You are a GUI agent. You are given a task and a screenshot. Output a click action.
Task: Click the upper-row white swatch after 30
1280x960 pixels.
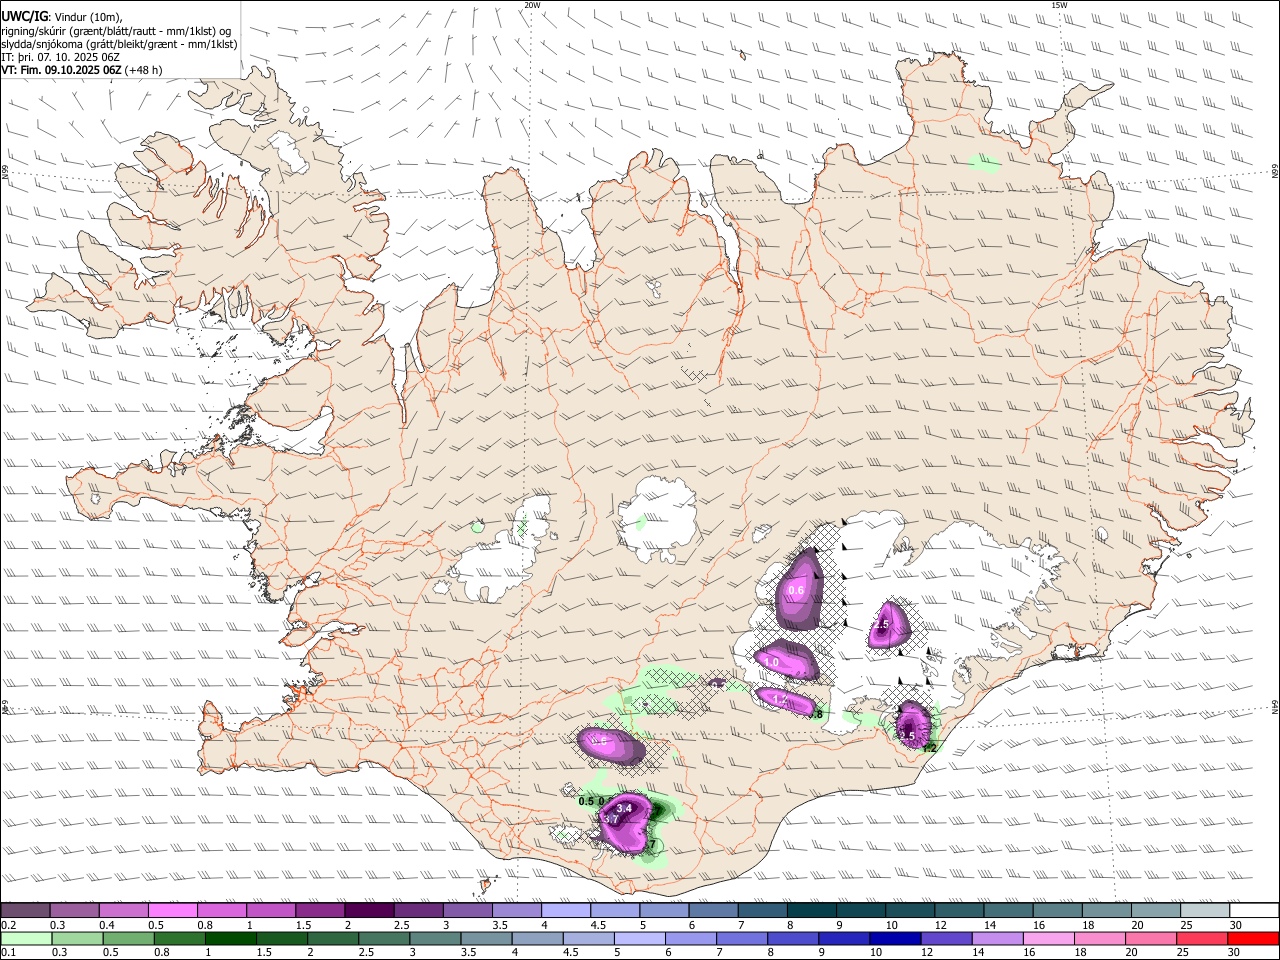(1255, 910)
